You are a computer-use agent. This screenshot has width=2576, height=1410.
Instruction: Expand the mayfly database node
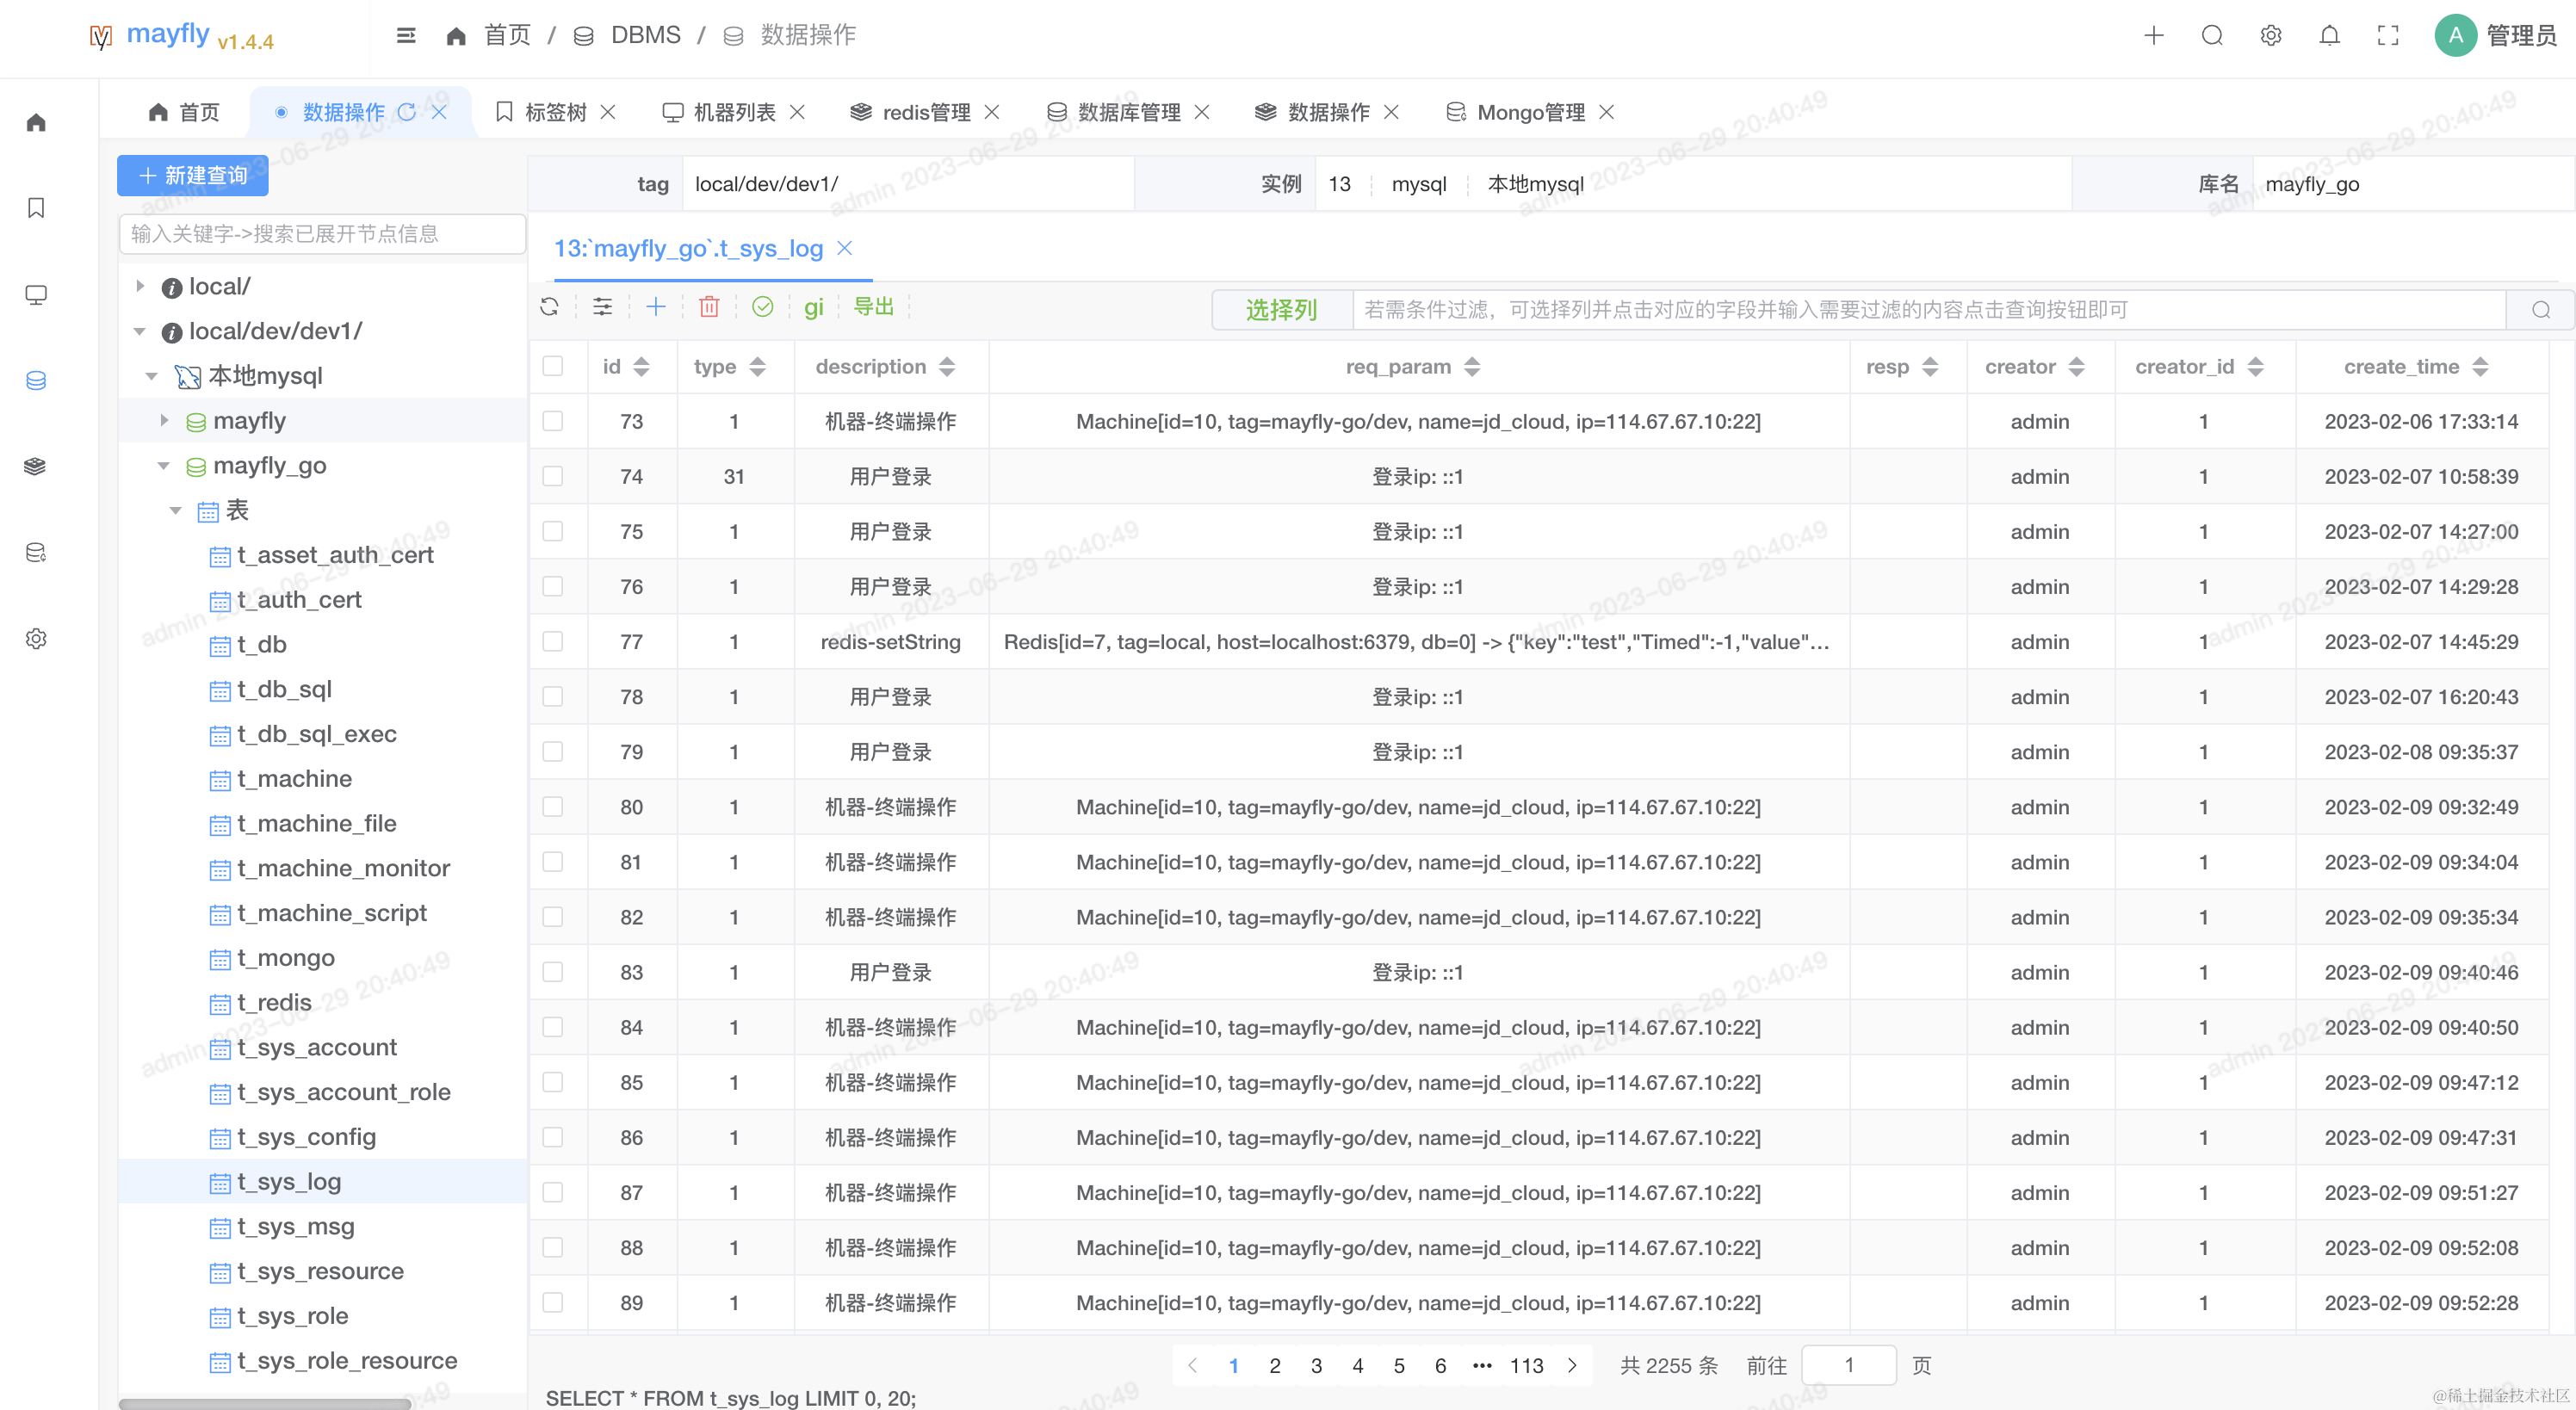[164, 420]
